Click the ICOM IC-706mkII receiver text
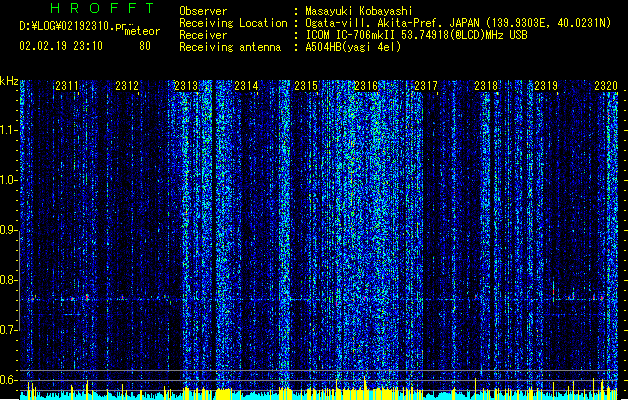Screen dimensions: 629x400 (x=416, y=35)
